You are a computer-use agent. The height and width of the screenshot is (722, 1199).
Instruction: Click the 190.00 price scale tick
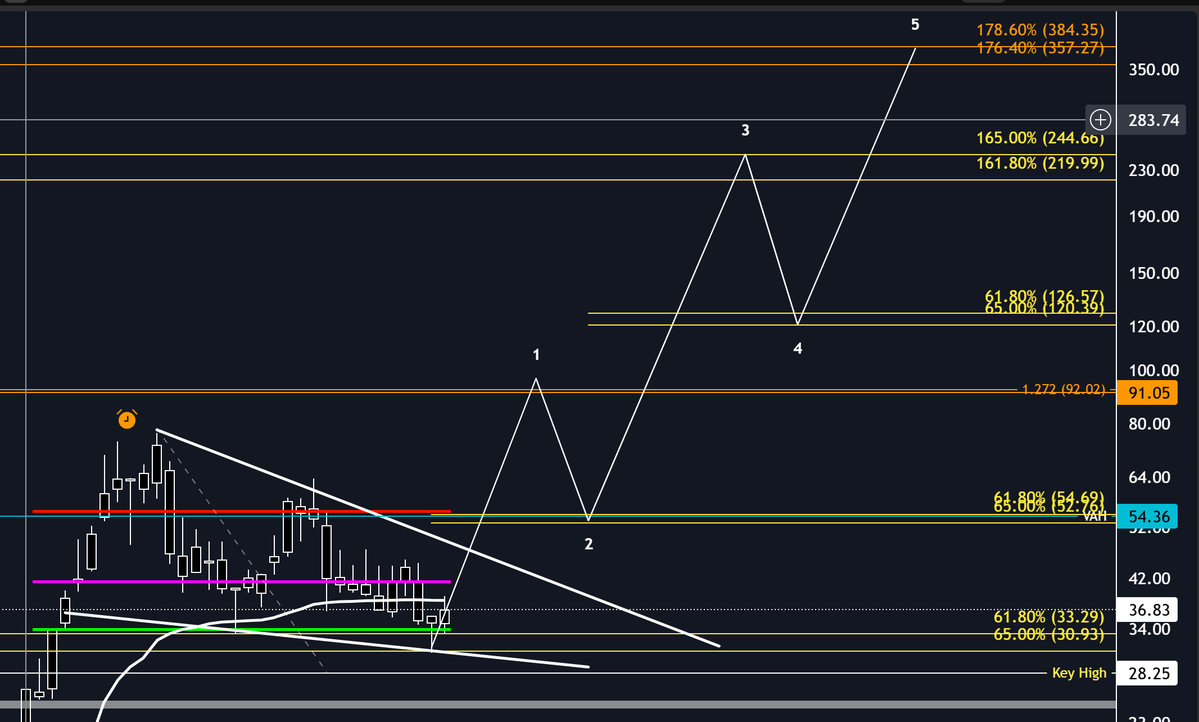[x=1153, y=216]
